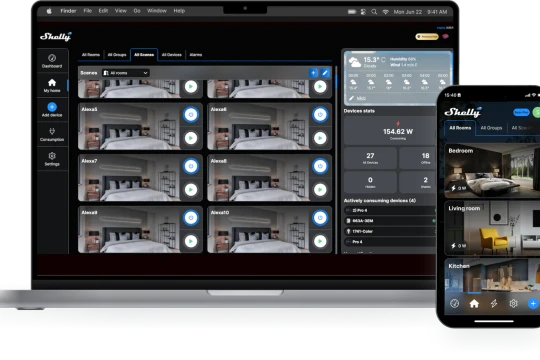Screen dimensions: 540x360
Task: Select My home in sidebar
Action: (x=52, y=85)
